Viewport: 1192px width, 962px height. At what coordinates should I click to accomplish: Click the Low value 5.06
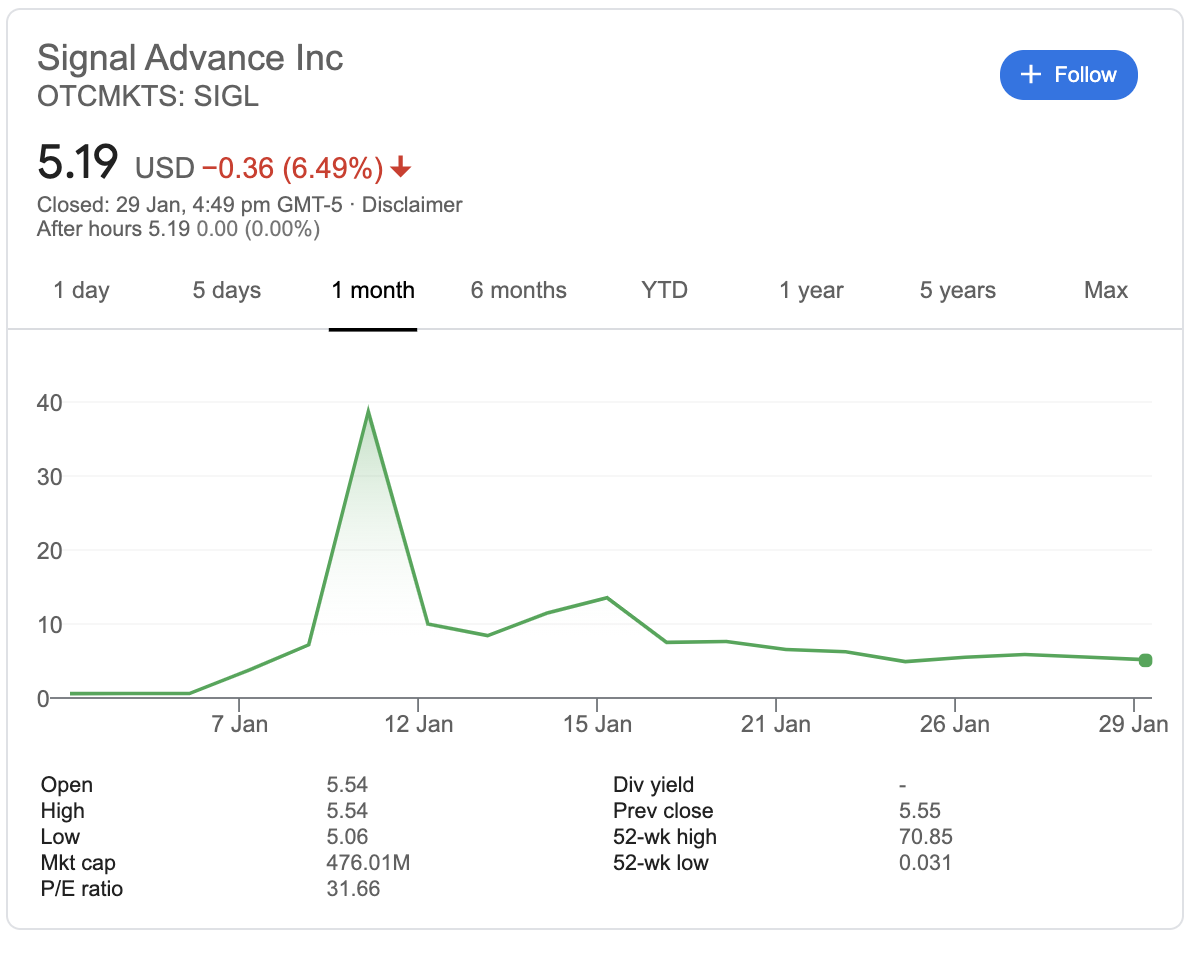pyautogui.click(x=347, y=837)
